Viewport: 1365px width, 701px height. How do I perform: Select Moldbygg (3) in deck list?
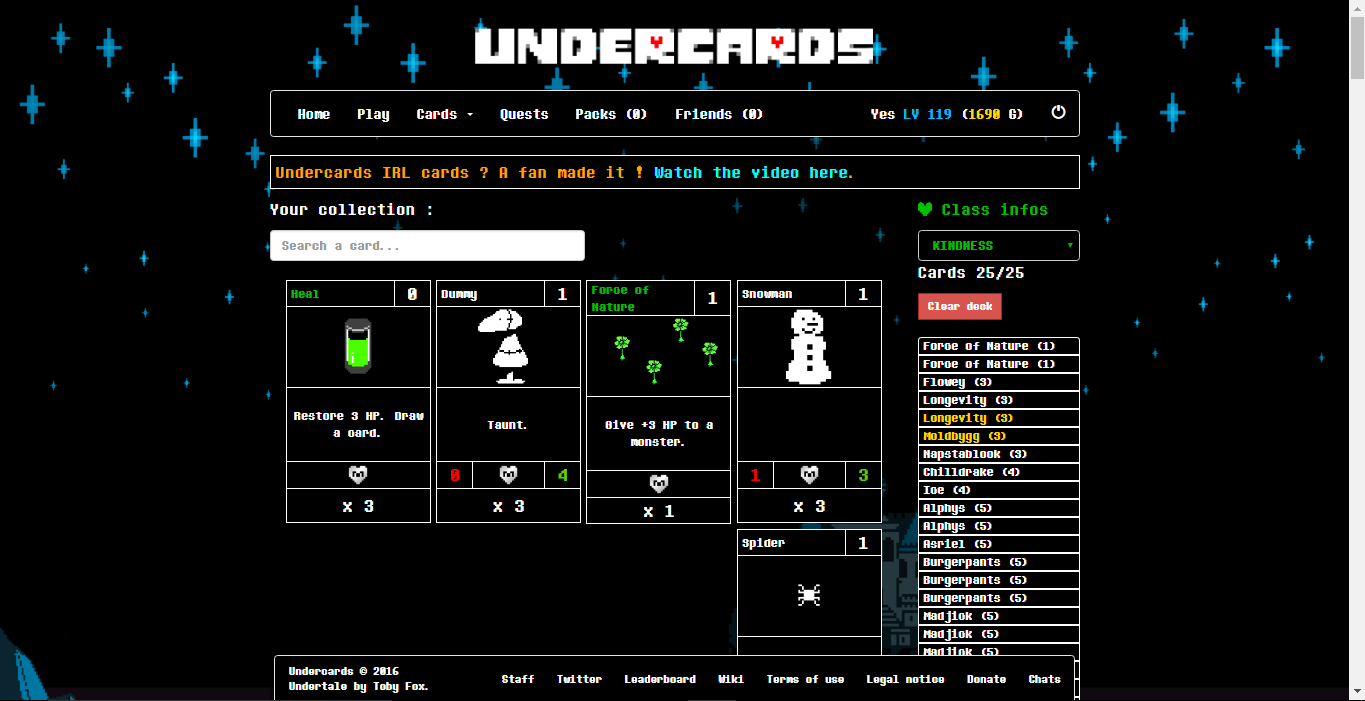tap(999, 436)
